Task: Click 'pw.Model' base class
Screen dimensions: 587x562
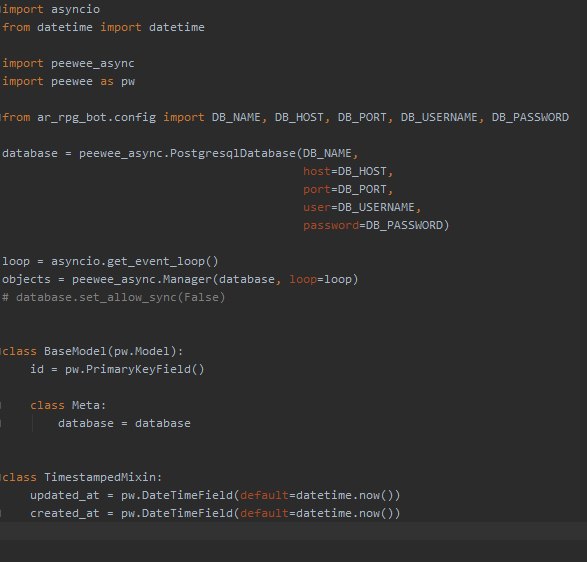Action: click(x=142, y=351)
